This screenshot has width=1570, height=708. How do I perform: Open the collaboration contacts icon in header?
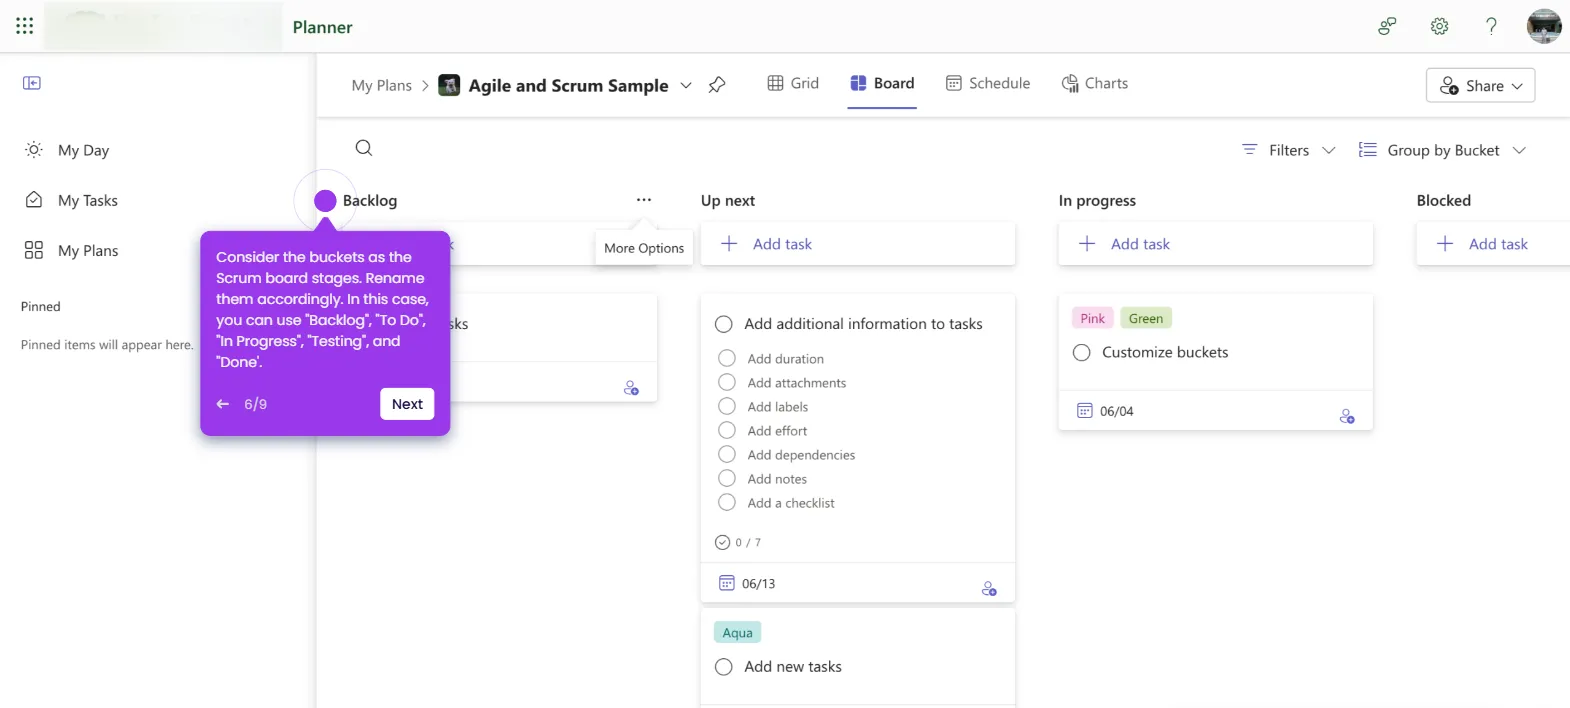[1387, 27]
